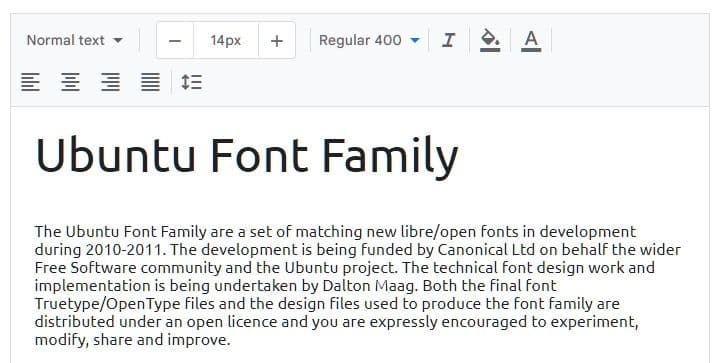
Task: Decrease font size with minus button
Action: (x=175, y=40)
